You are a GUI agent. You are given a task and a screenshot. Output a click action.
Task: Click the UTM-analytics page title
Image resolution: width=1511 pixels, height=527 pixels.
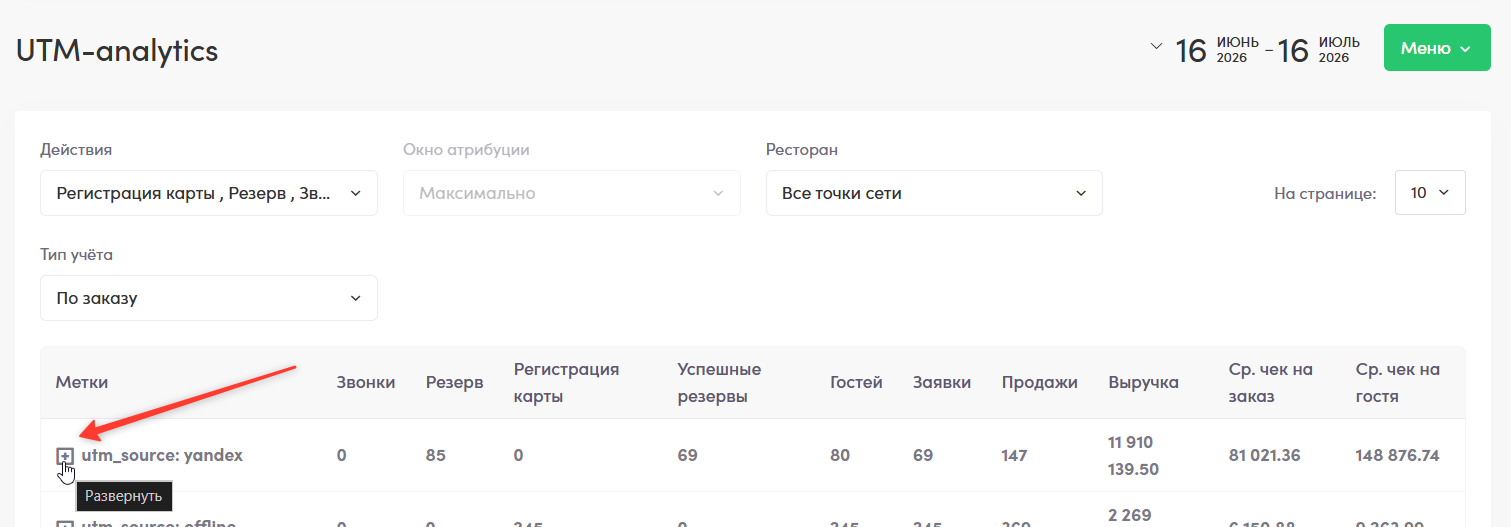(x=117, y=50)
